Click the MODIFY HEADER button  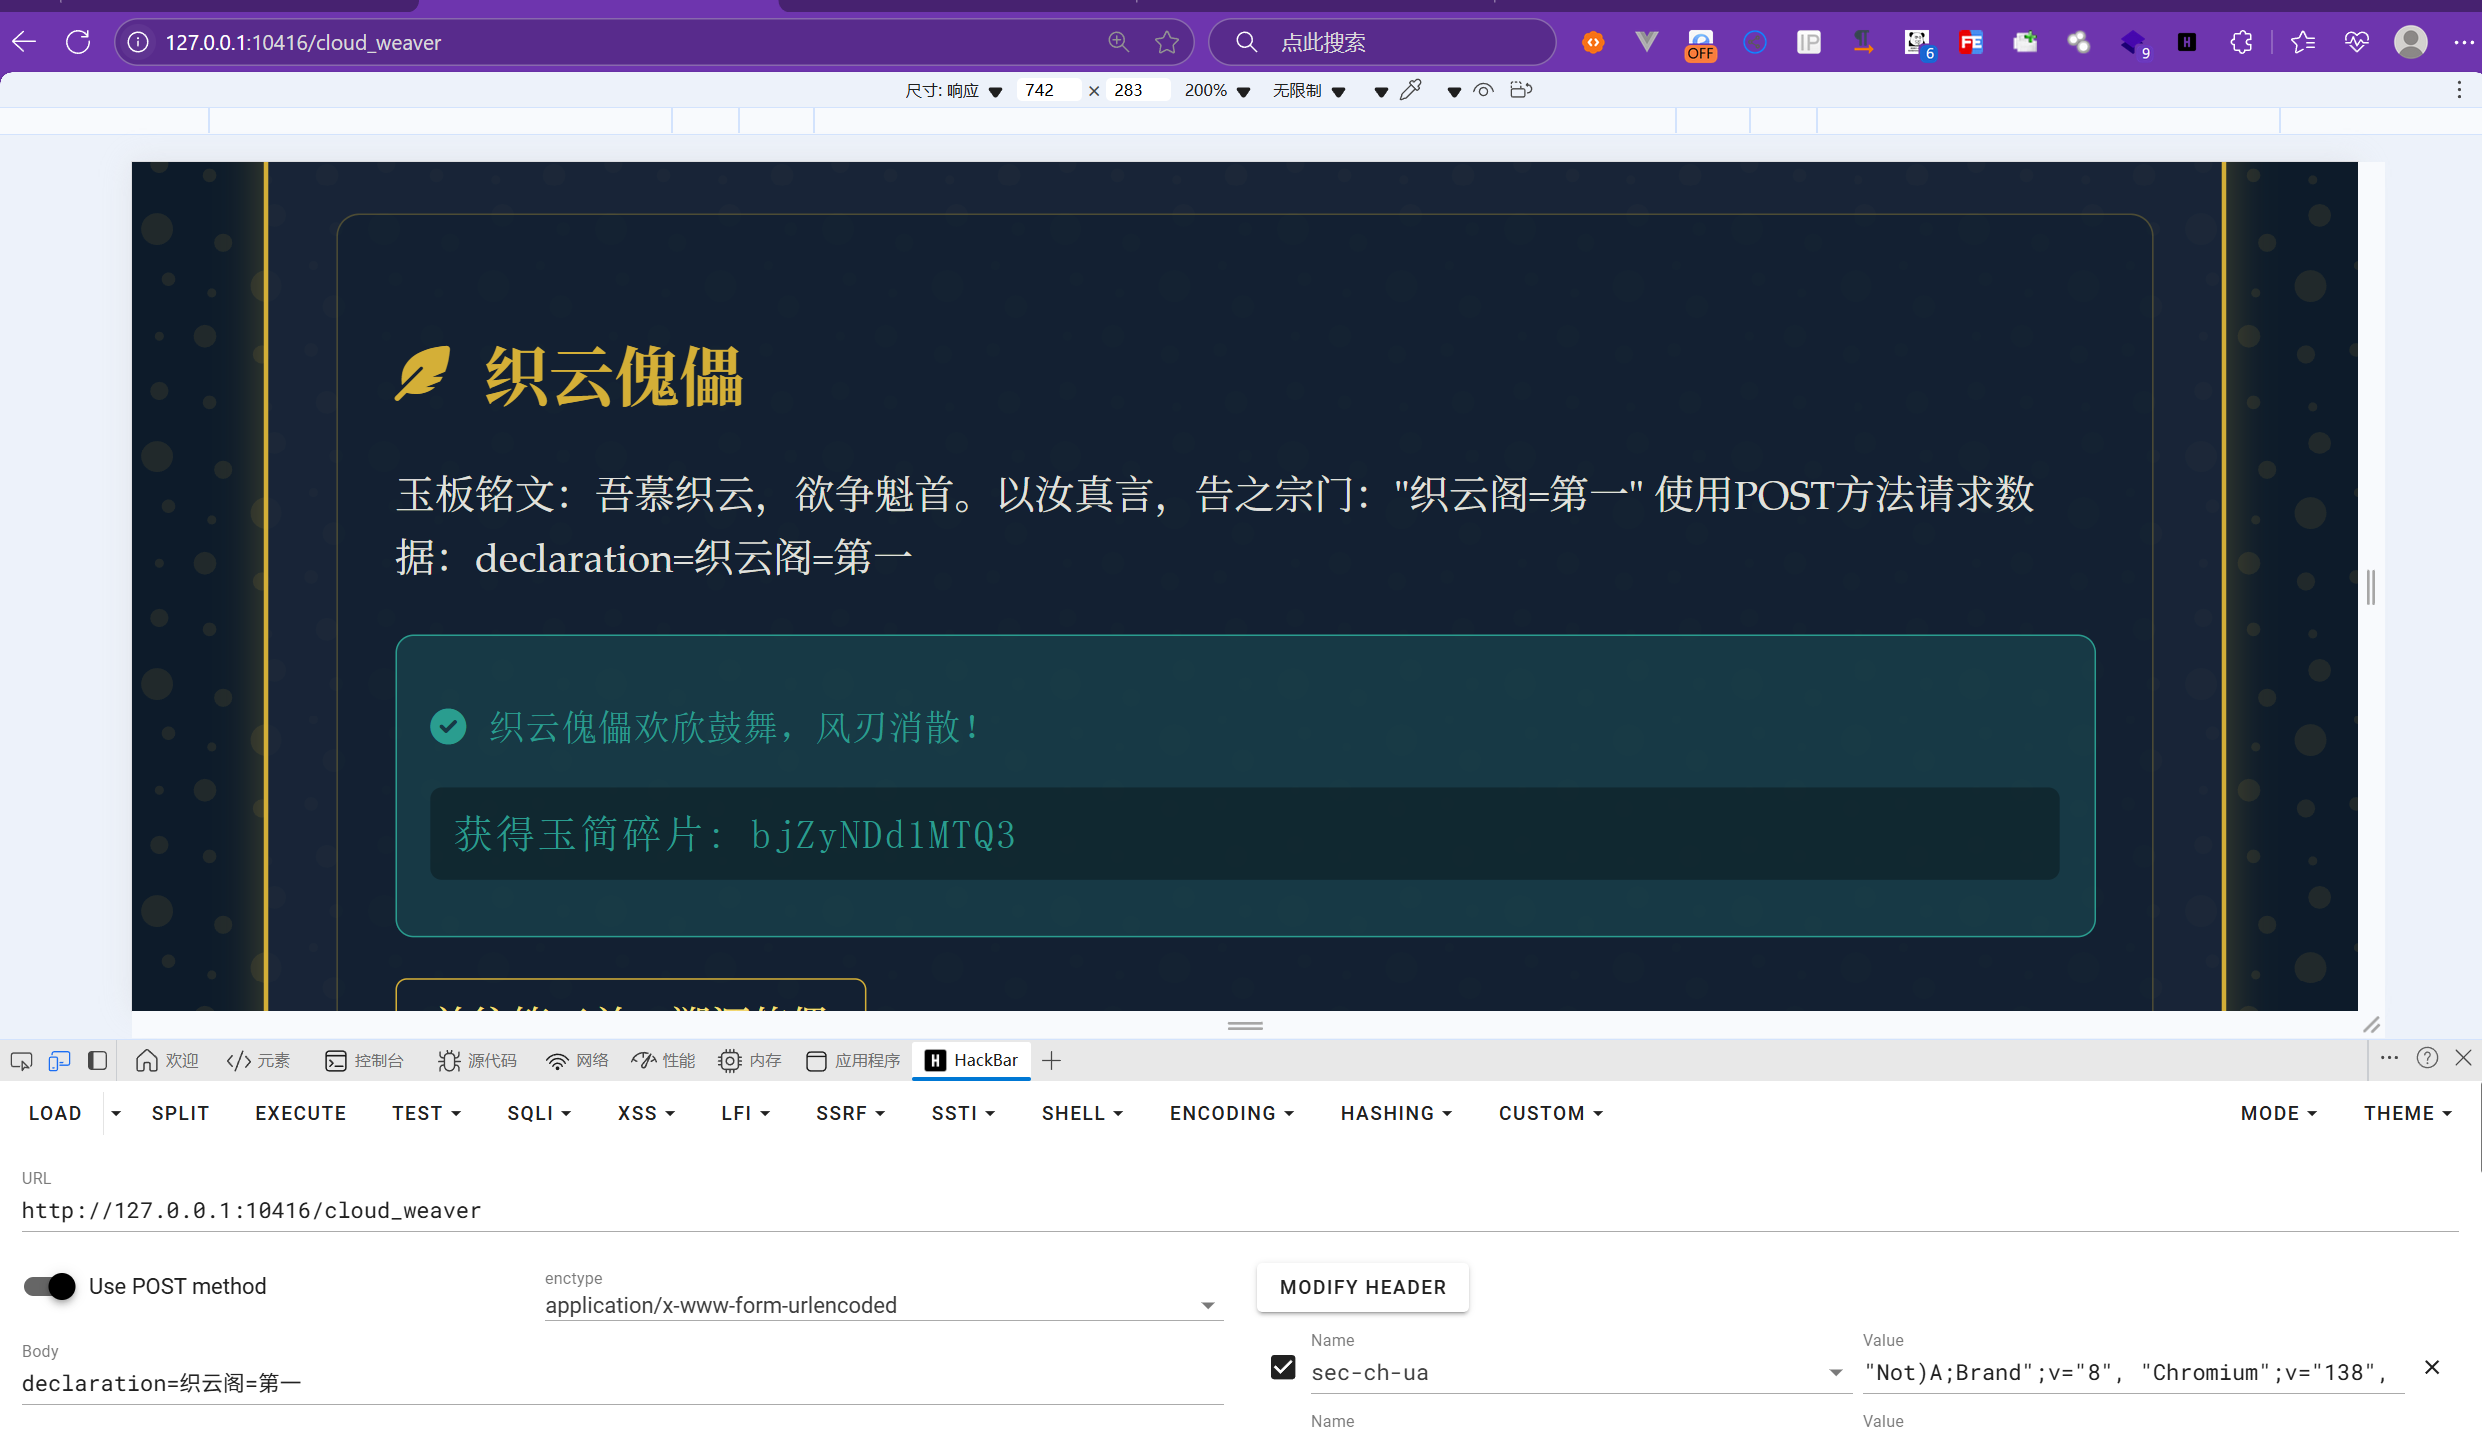point(1362,1287)
